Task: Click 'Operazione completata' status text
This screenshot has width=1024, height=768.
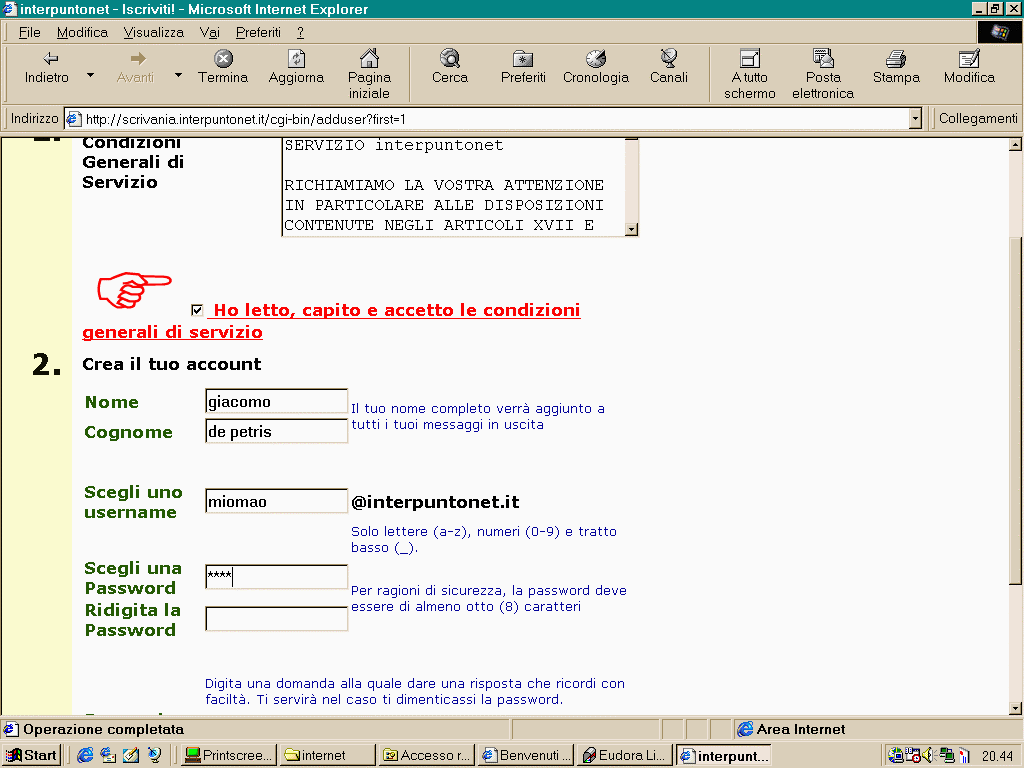Action: 103,729
